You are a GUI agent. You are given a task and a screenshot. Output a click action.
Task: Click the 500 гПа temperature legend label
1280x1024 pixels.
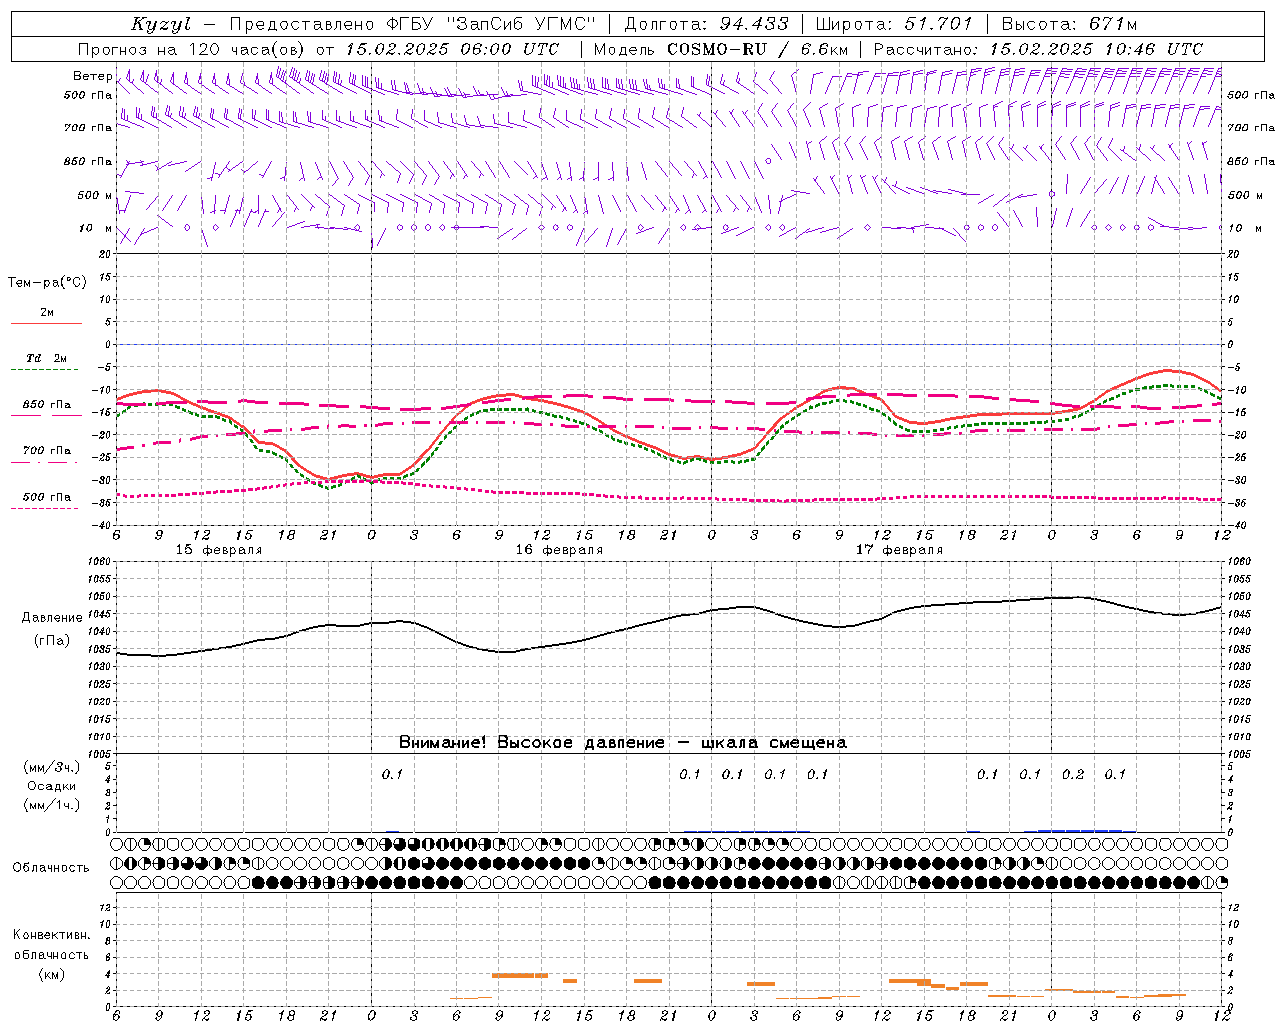pos(47,497)
